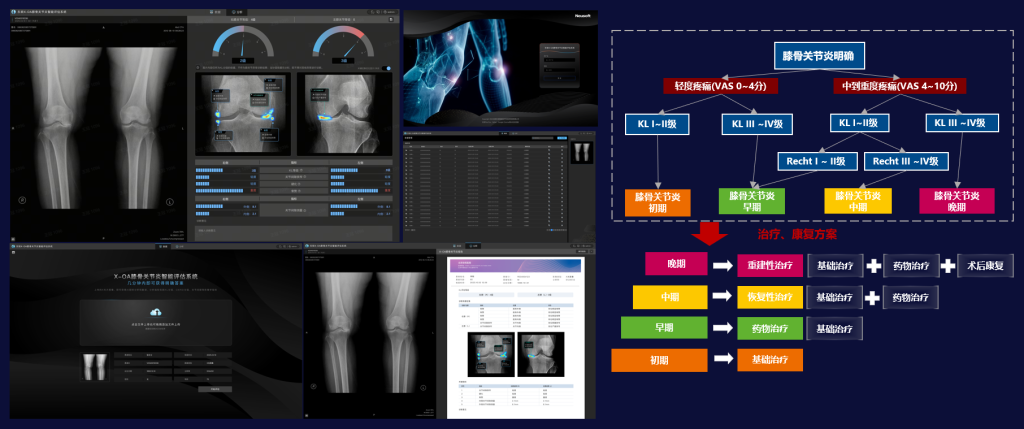Click the left blue severity gauge

click(x=240, y=46)
